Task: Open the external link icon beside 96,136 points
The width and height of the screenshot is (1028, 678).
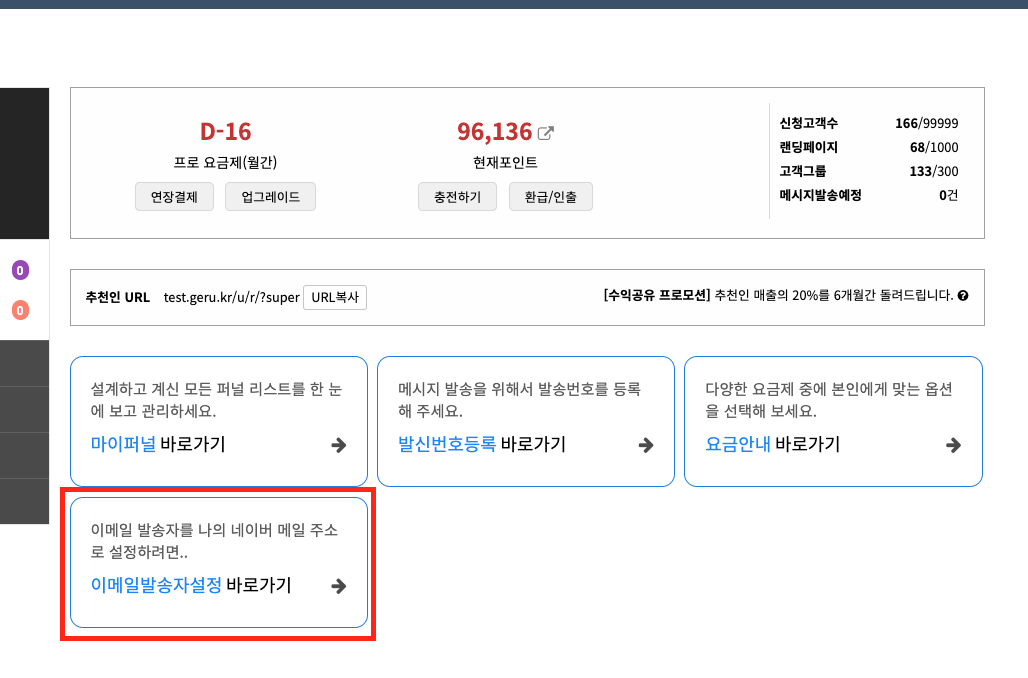Action: pos(545,133)
